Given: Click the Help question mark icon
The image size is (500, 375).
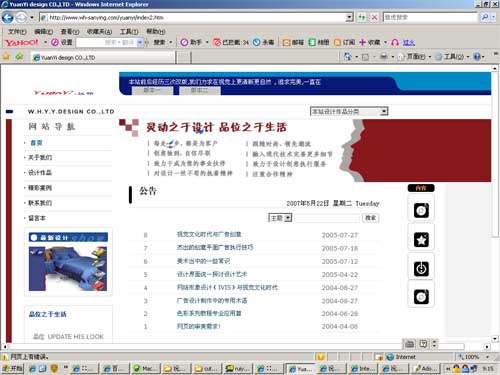Looking at the screenshot, I should tap(477, 57).
